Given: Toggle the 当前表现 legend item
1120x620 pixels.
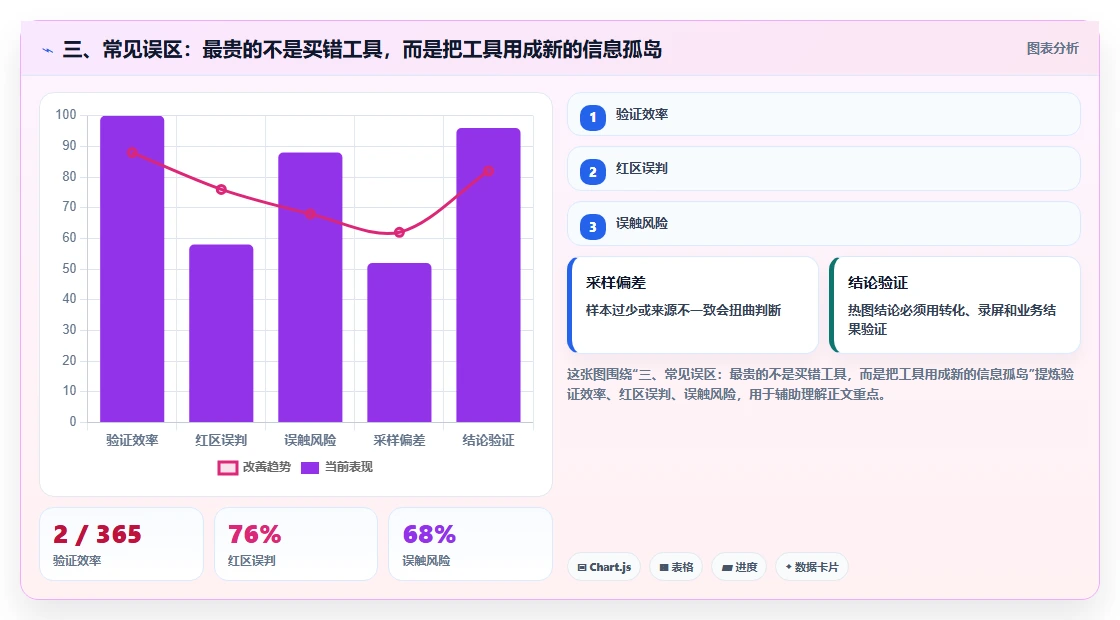Looking at the screenshot, I should 336,467.
